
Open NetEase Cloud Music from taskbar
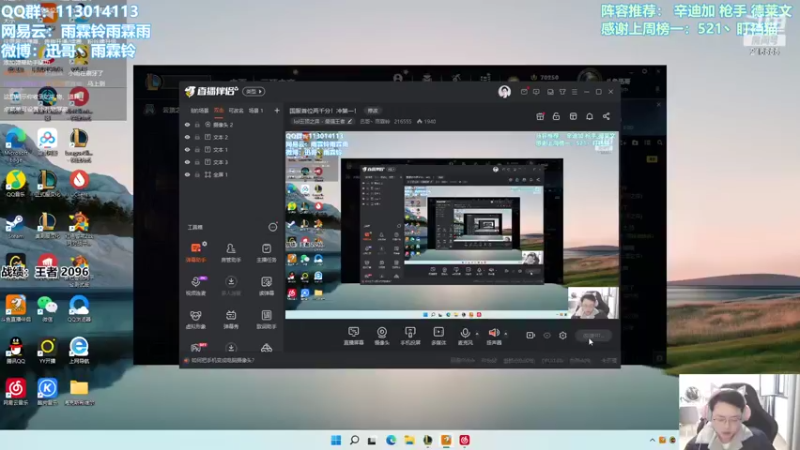click(x=464, y=440)
